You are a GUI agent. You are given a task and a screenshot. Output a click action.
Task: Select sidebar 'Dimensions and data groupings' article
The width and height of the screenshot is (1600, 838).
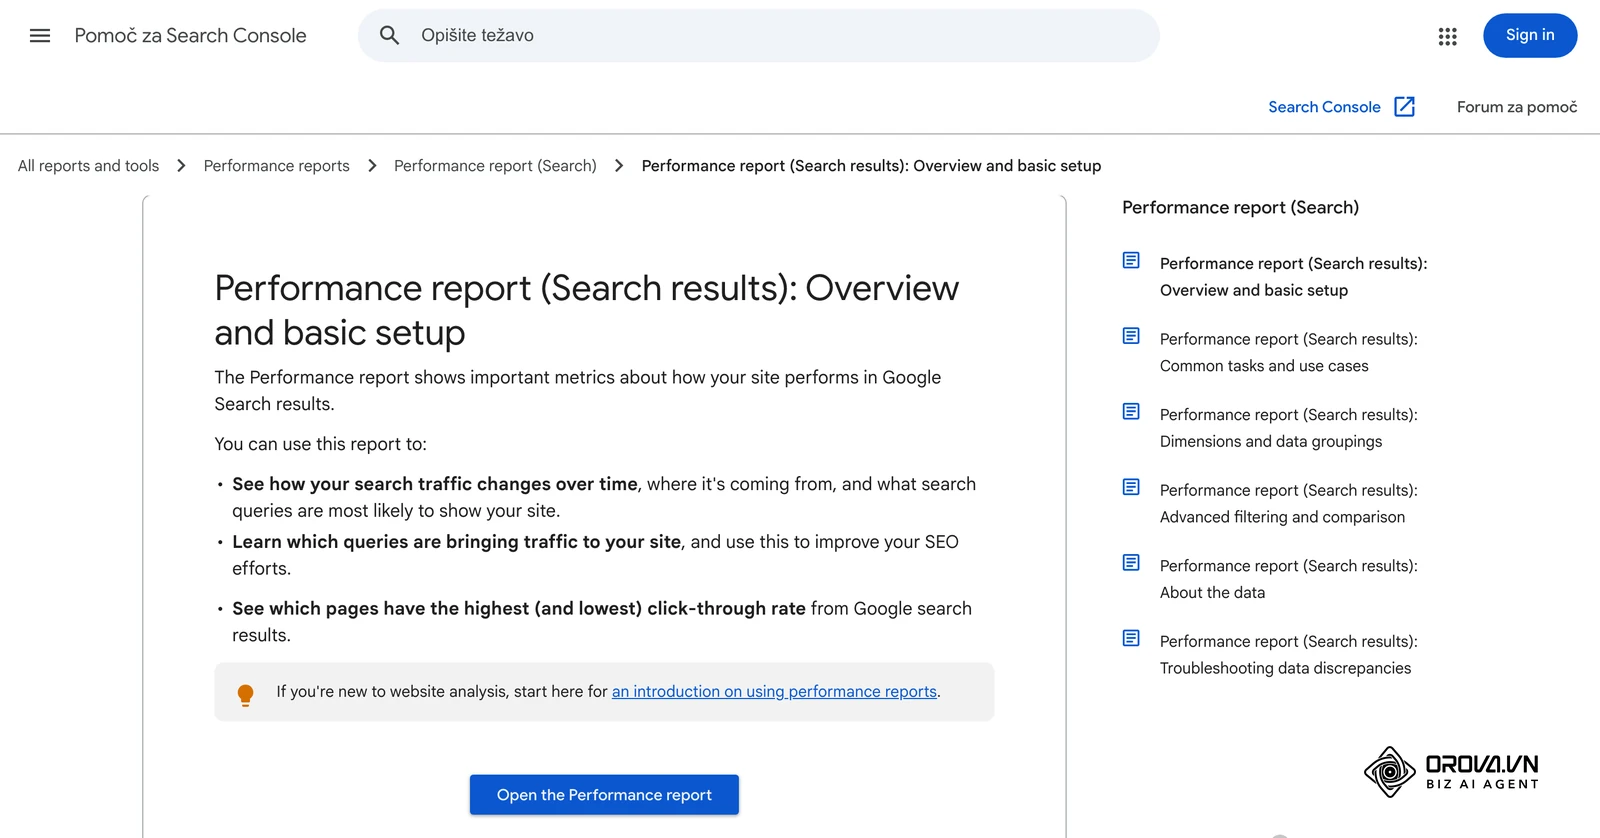1288,428
